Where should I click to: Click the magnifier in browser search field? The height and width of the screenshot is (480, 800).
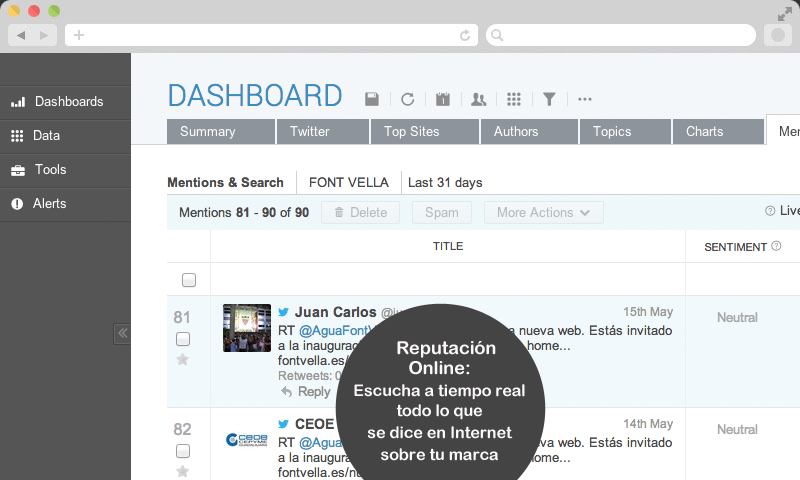coord(497,35)
